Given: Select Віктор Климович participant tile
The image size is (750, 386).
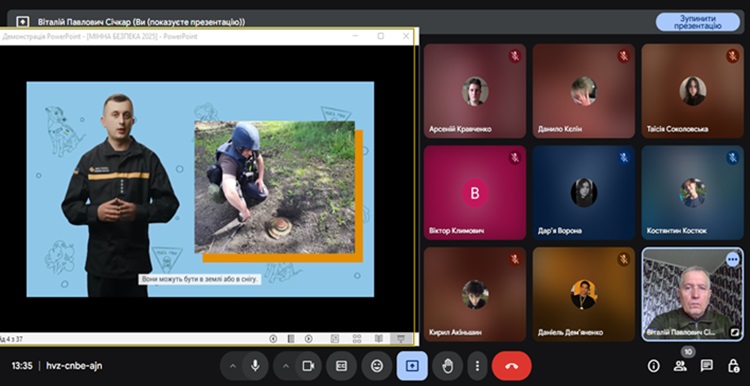Looking at the screenshot, I should pos(474,193).
